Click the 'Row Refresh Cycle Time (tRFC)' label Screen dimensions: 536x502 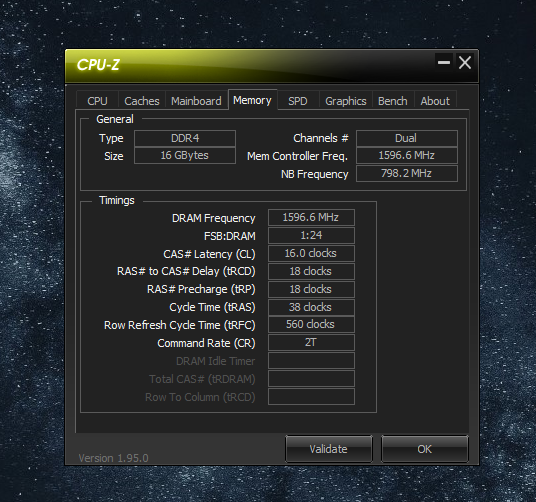click(180, 325)
